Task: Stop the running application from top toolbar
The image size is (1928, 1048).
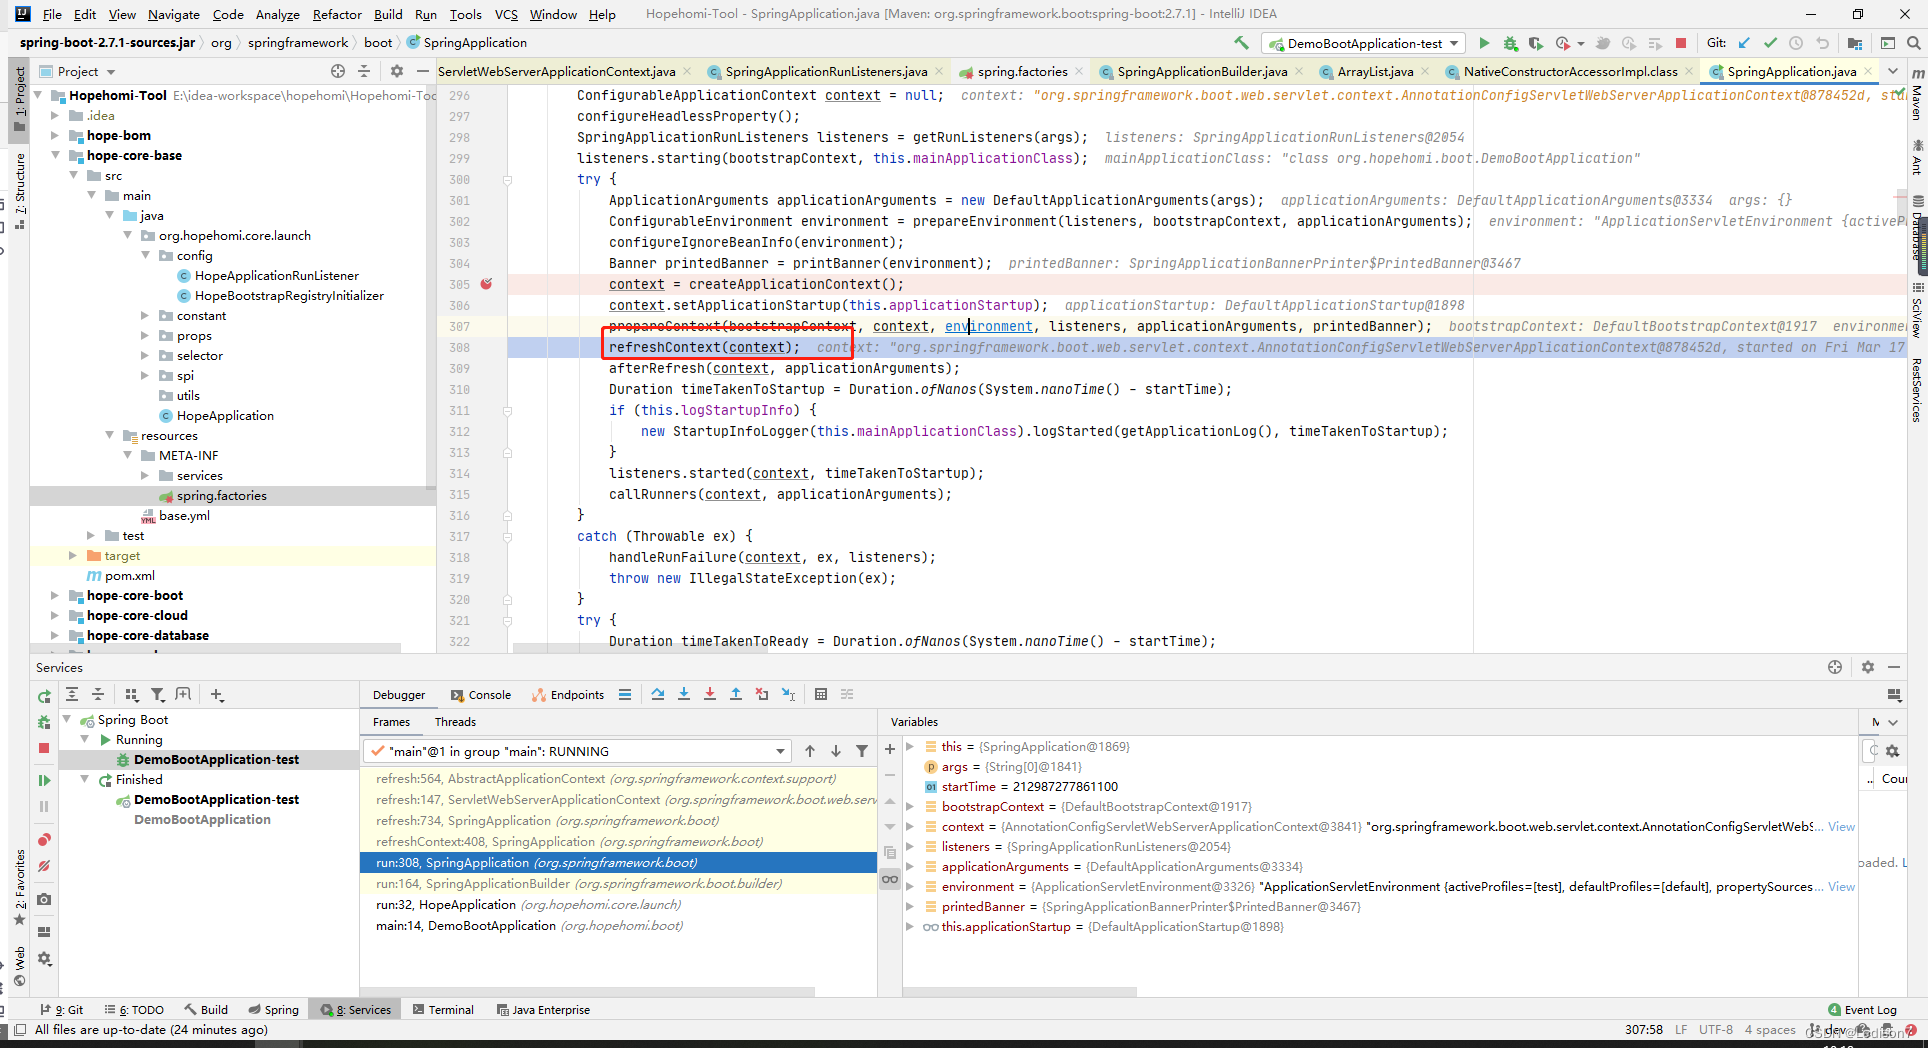Action: point(1681,43)
